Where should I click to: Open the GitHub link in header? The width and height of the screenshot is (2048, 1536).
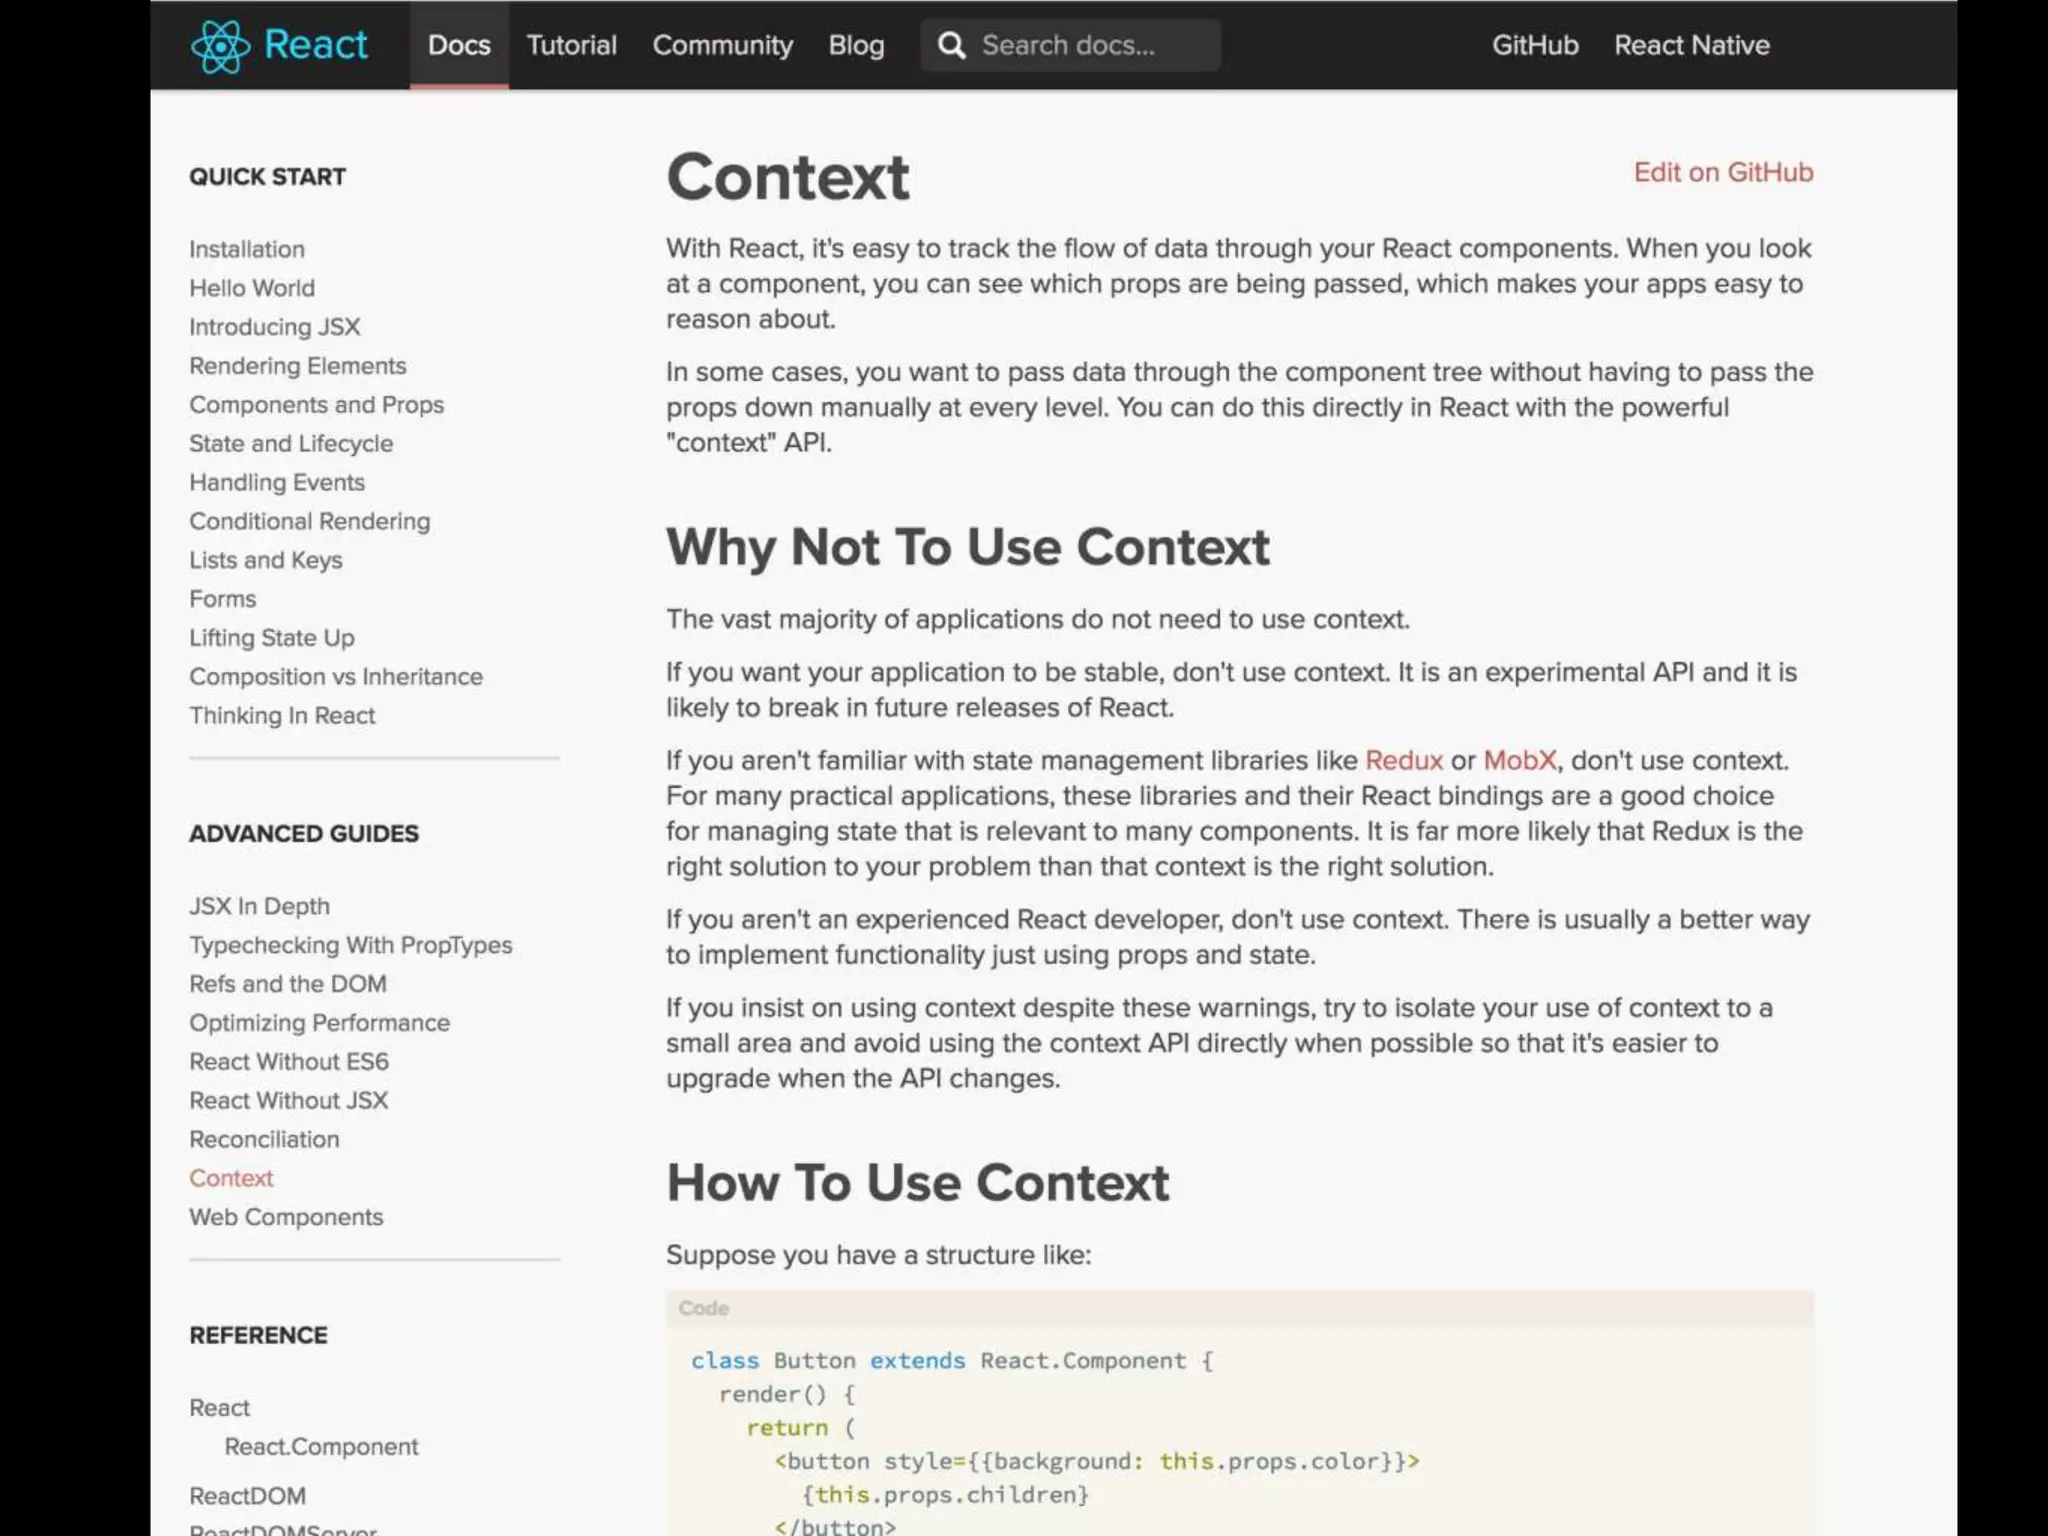(x=1535, y=45)
